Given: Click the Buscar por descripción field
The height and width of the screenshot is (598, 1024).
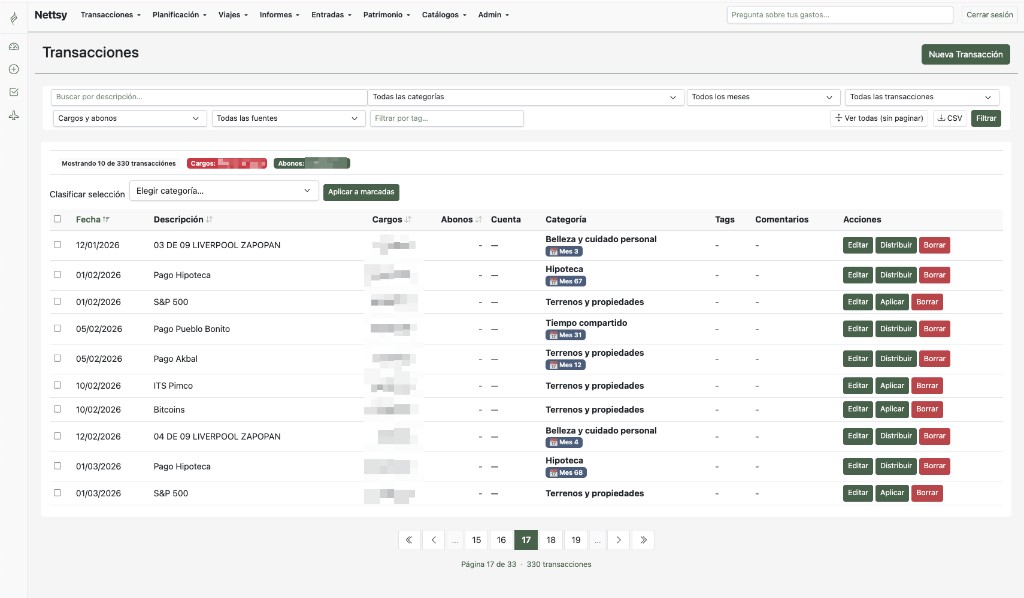Looking at the screenshot, I should point(209,97).
